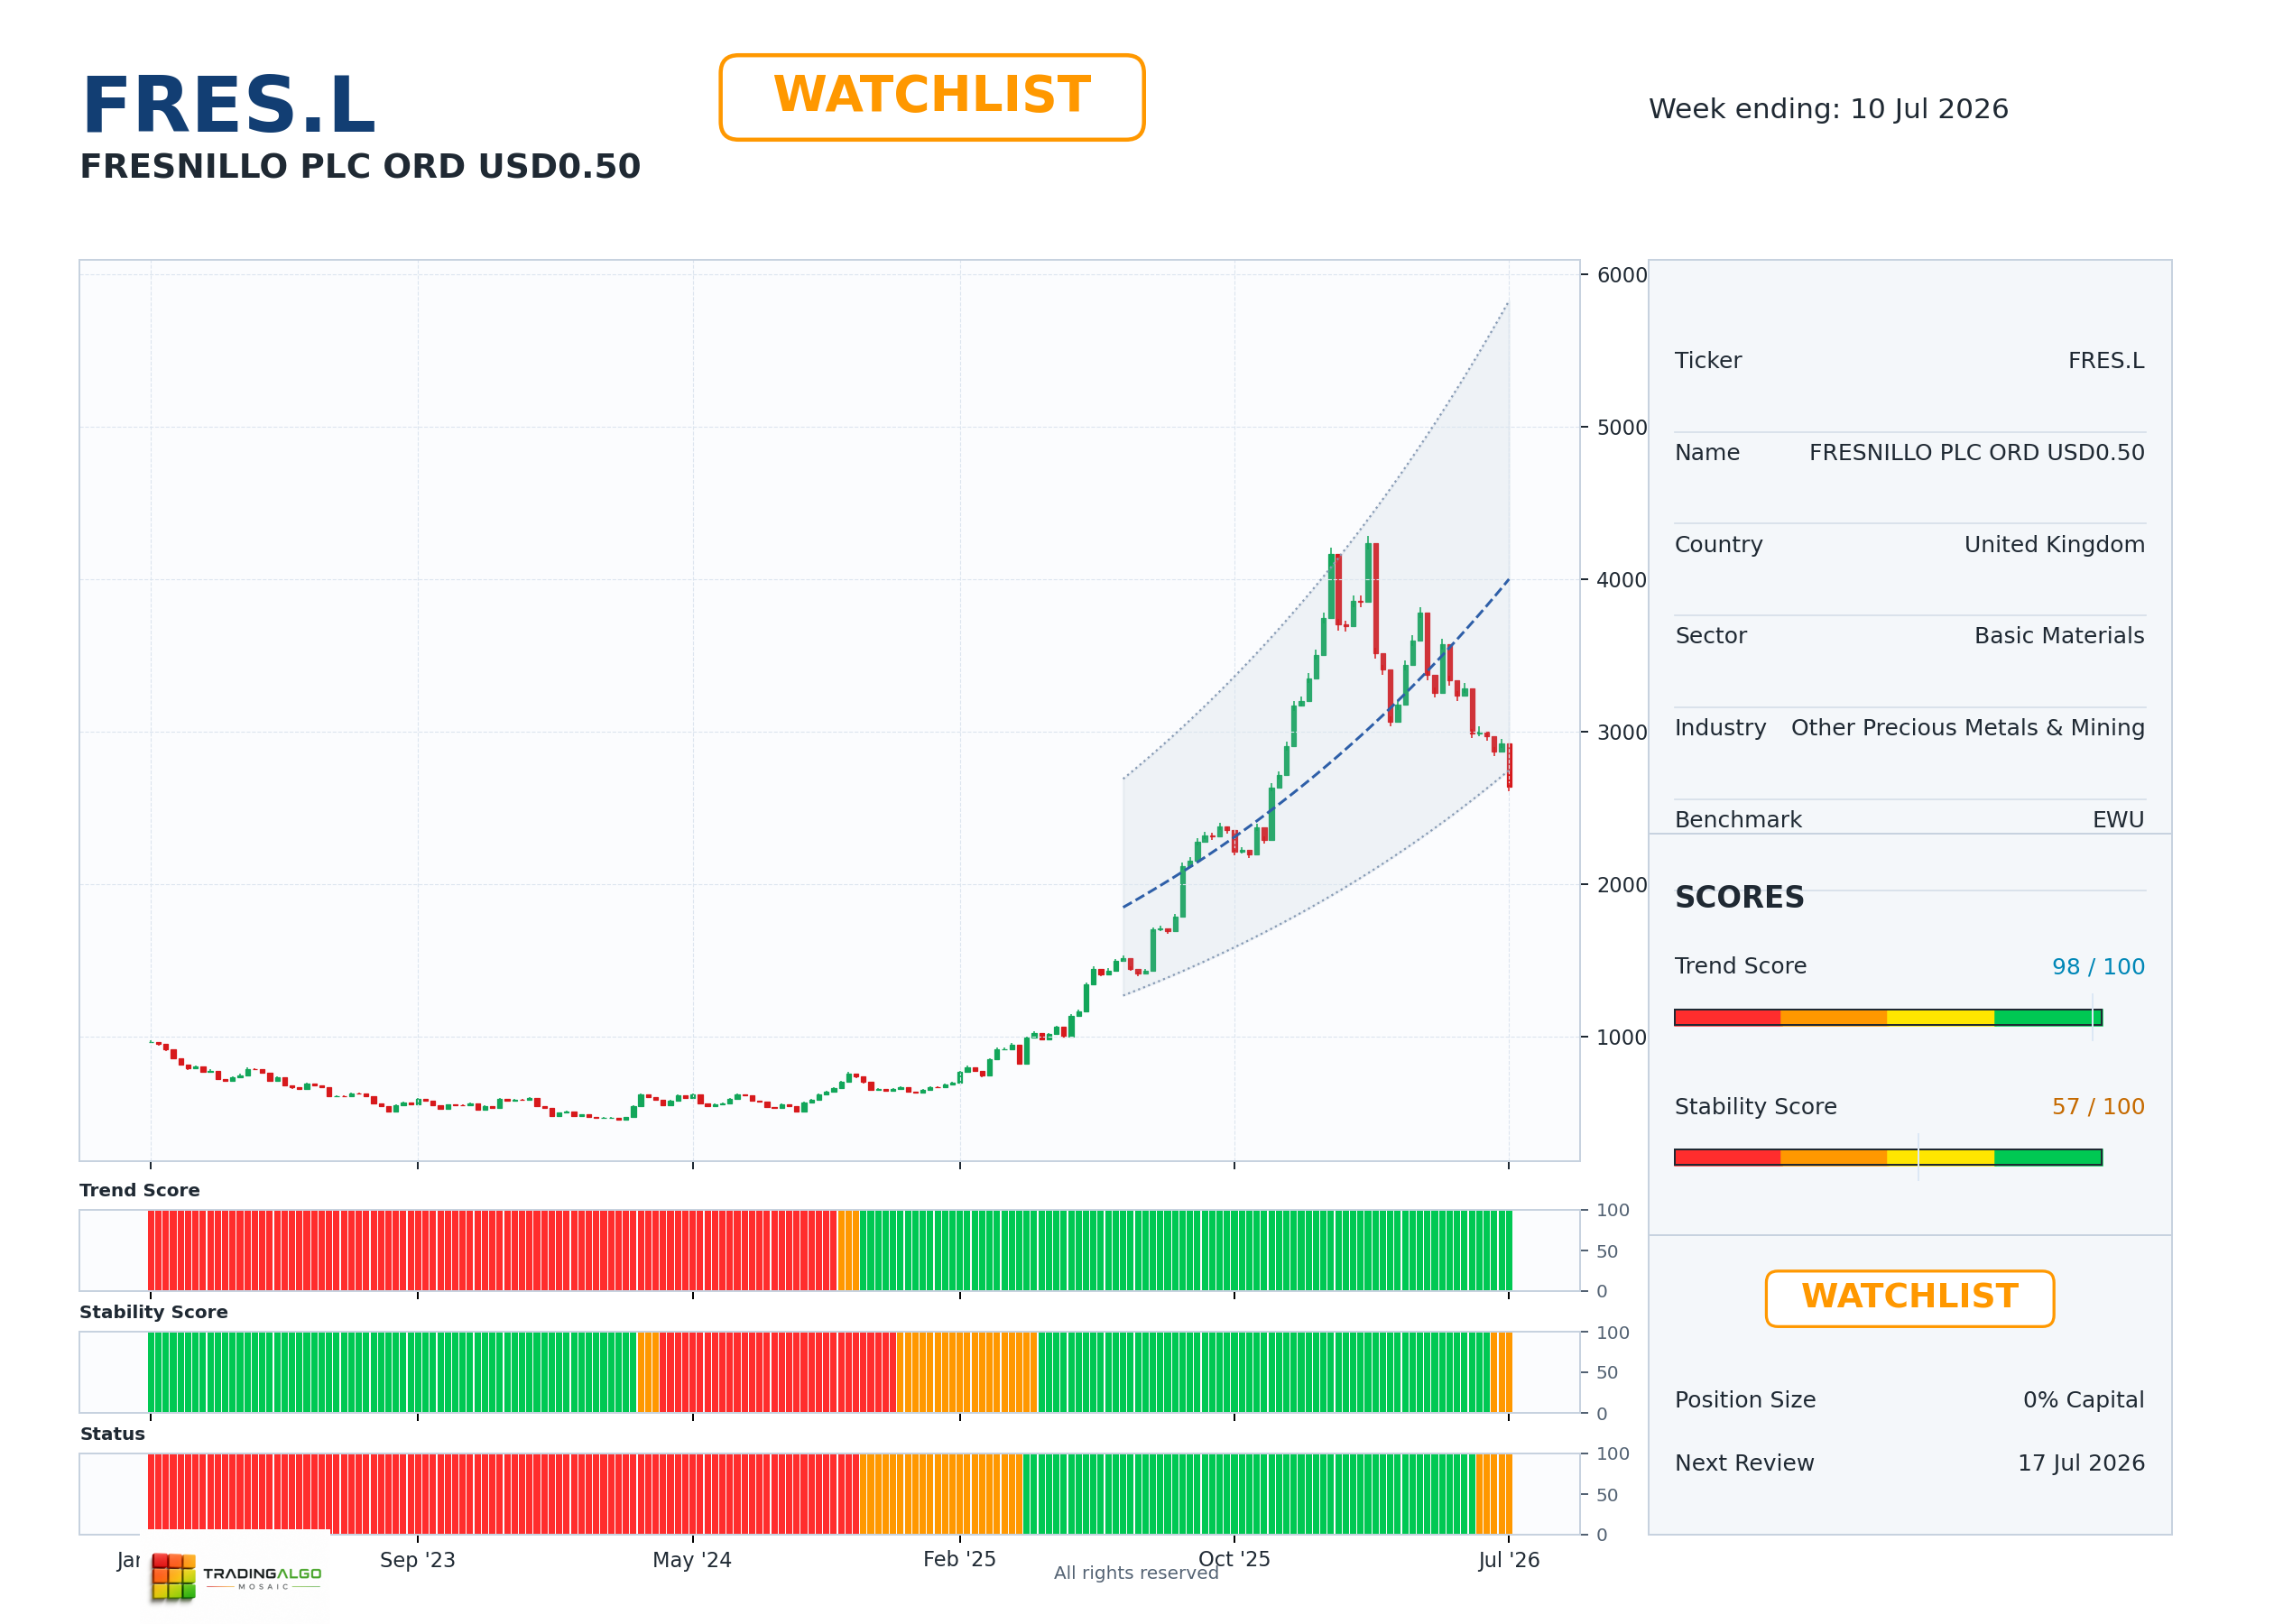Click the 'Position Size' label
This screenshot has width=2274, height=1624.
pos(1745,1400)
